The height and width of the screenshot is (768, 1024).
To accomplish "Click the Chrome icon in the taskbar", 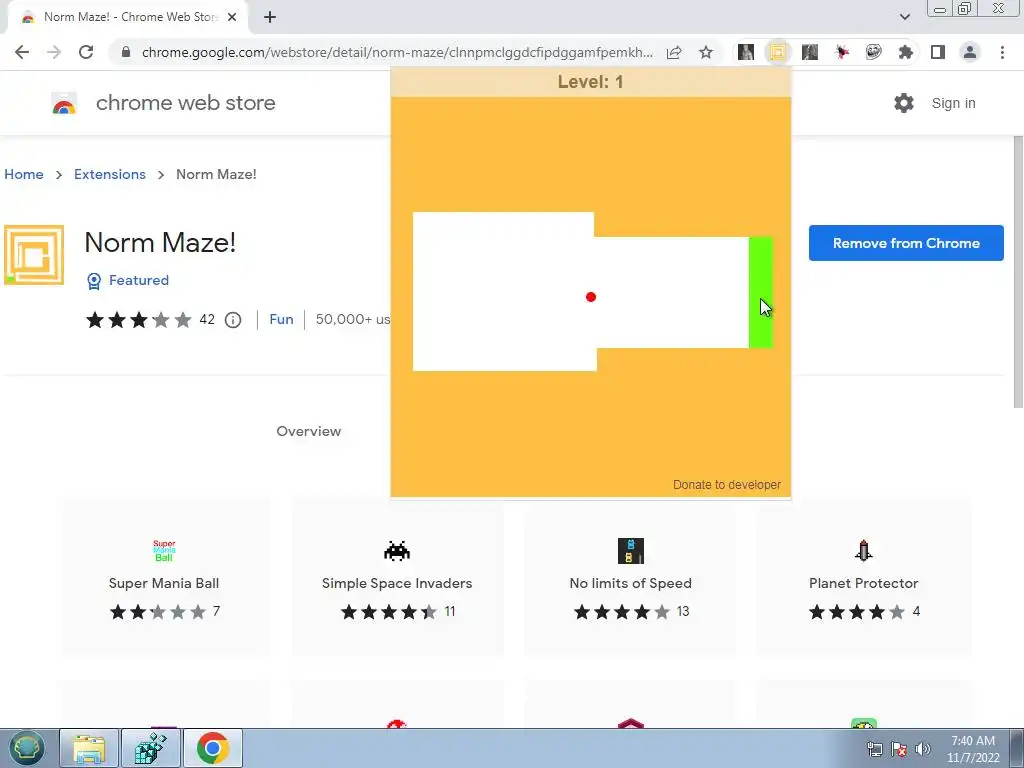I will pyautogui.click(x=212, y=748).
